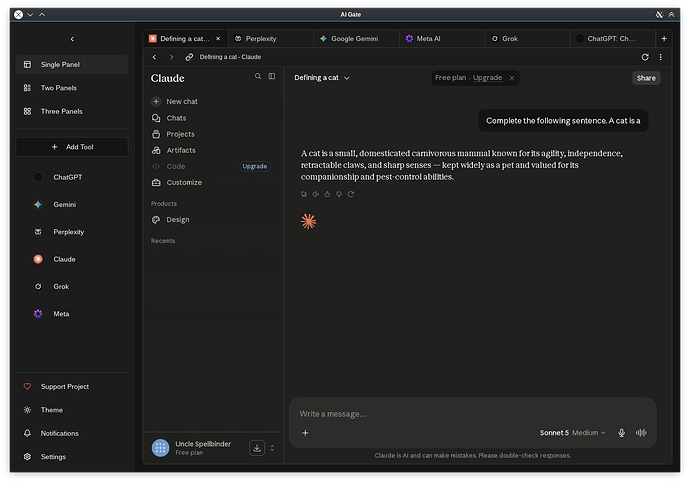Image resolution: width=690 pixels, height=484 pixels.
Task: Click the Write a message field
Action: [473, 414]
